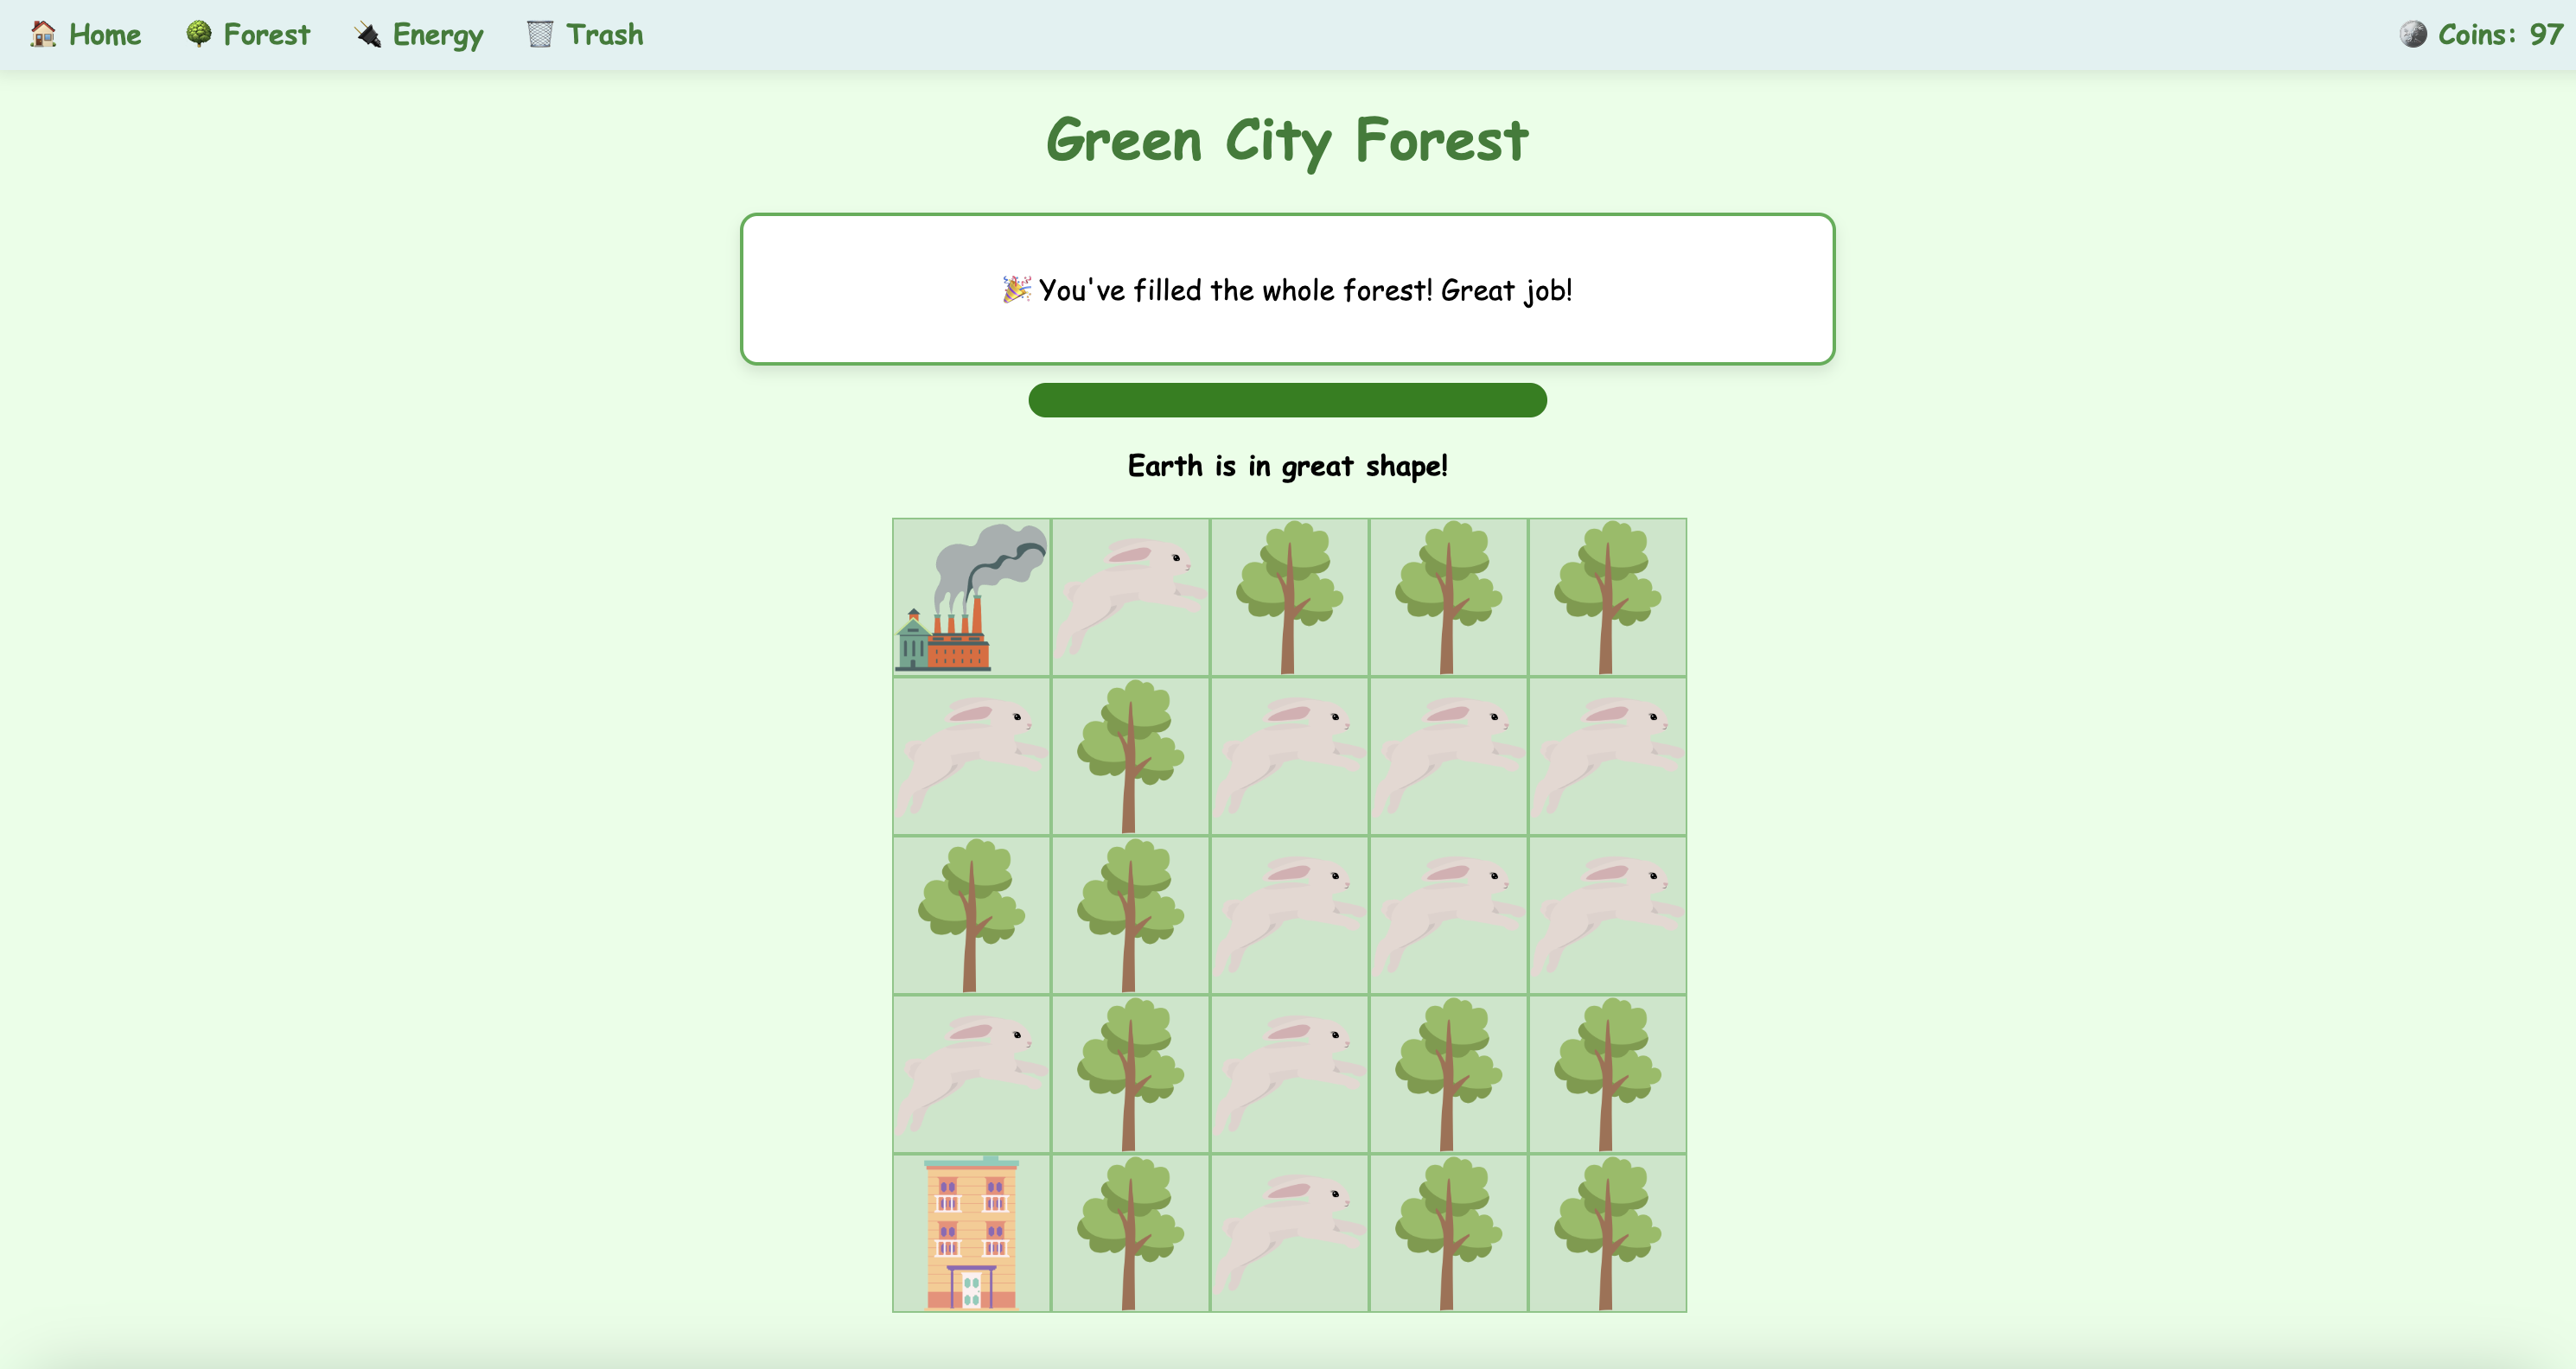This screenshot has height=1369, width=2576.
Task: Click the rabbit in the bottom grid row
Action: coord(1289,1233)
